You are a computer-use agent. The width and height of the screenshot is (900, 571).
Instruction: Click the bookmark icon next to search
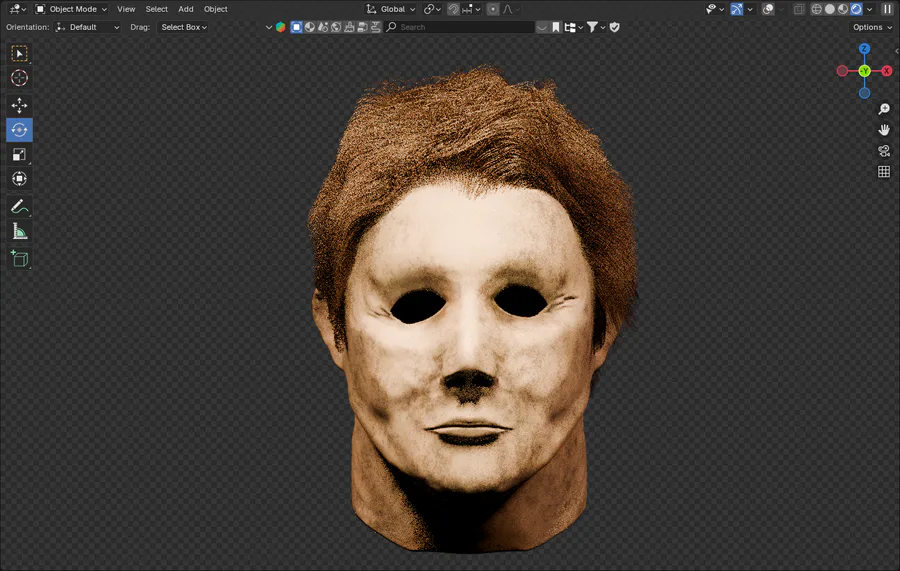coord(556,27)
